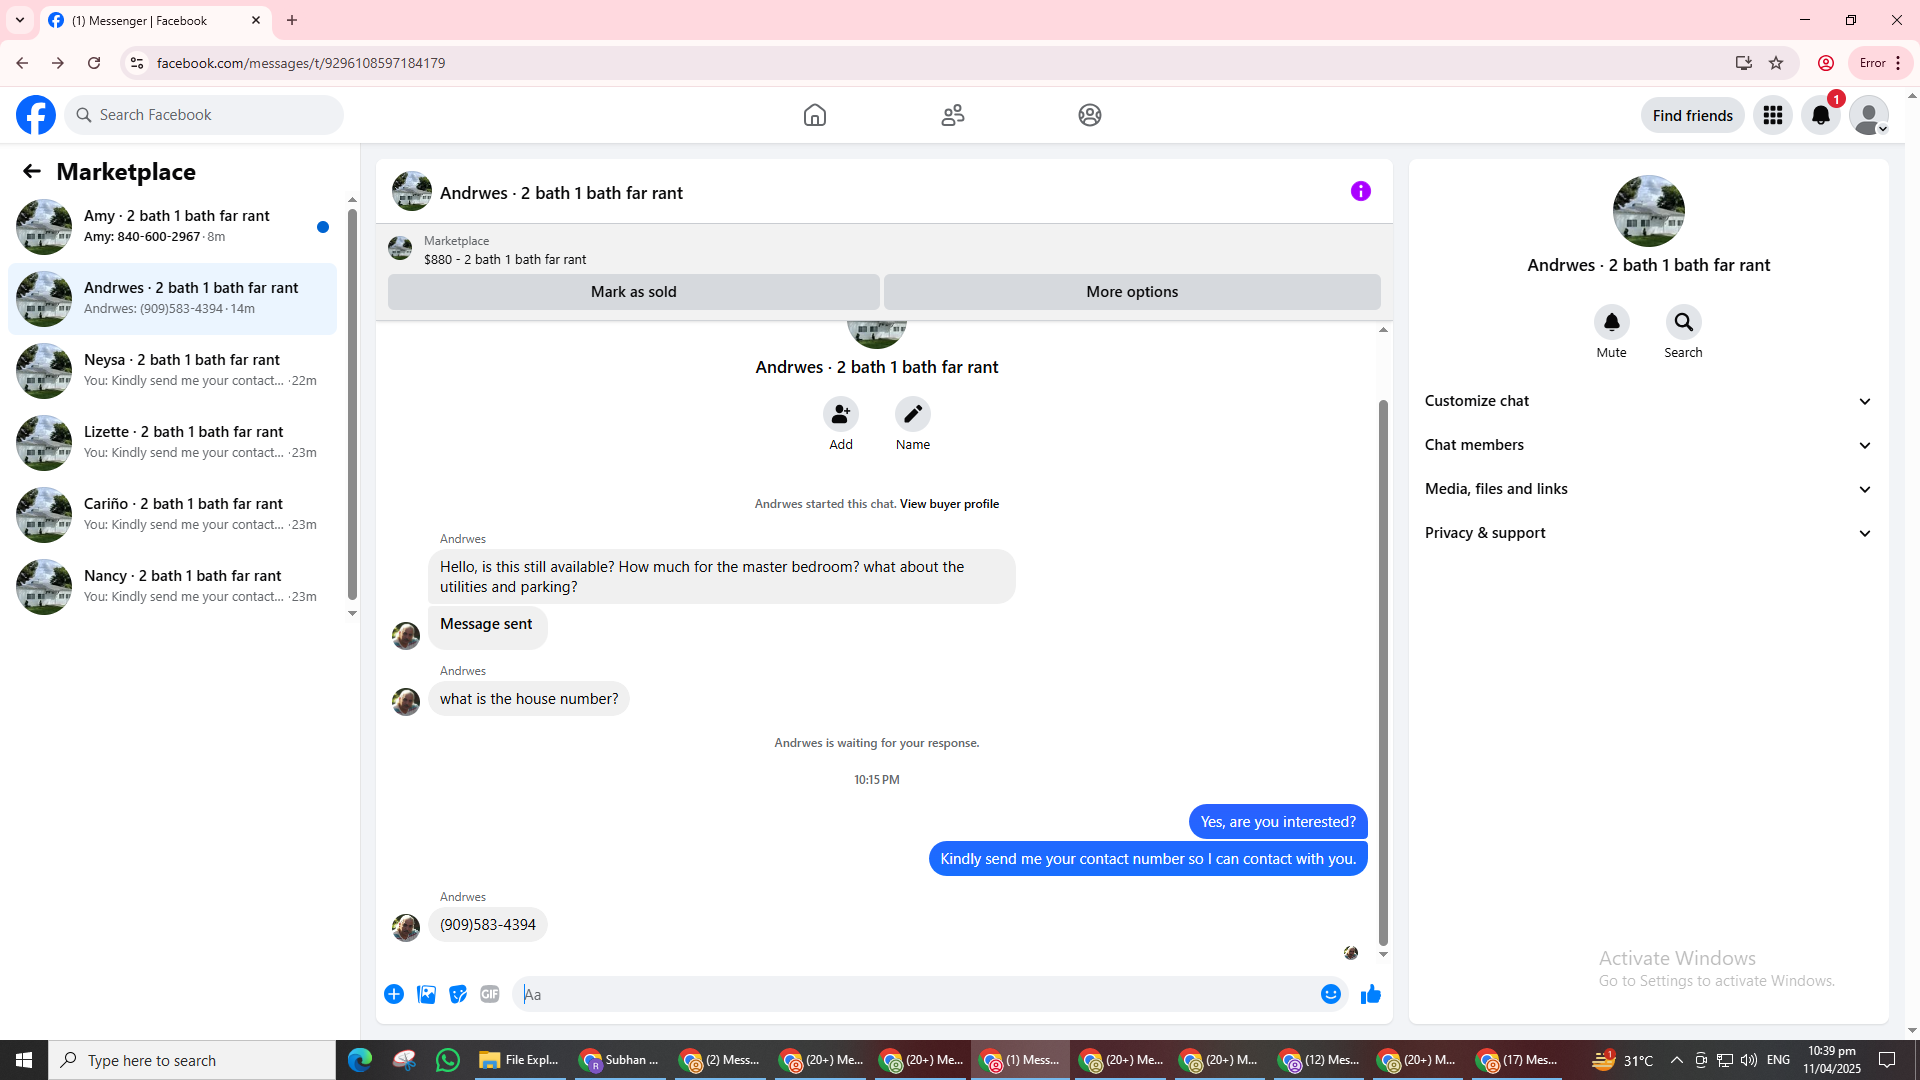Screen dimensions: 1920x1080
Task: Open the Groups icon in top navigation
Action: click(1090, 115)
